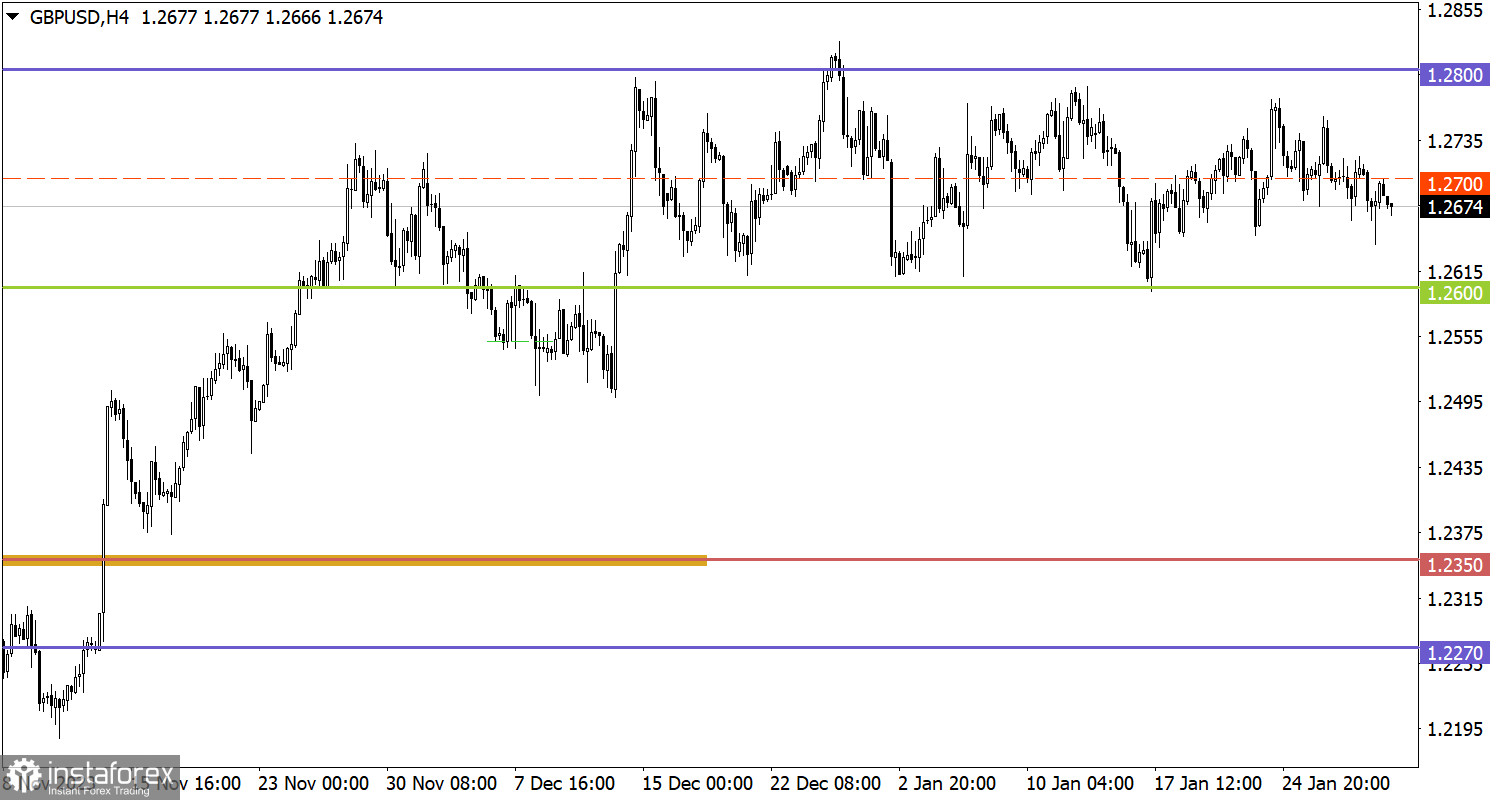This screenshot has height=800, width=1500.
Task: Click the 1.2555 price axis value
Action: click(x=1455, y=337)
